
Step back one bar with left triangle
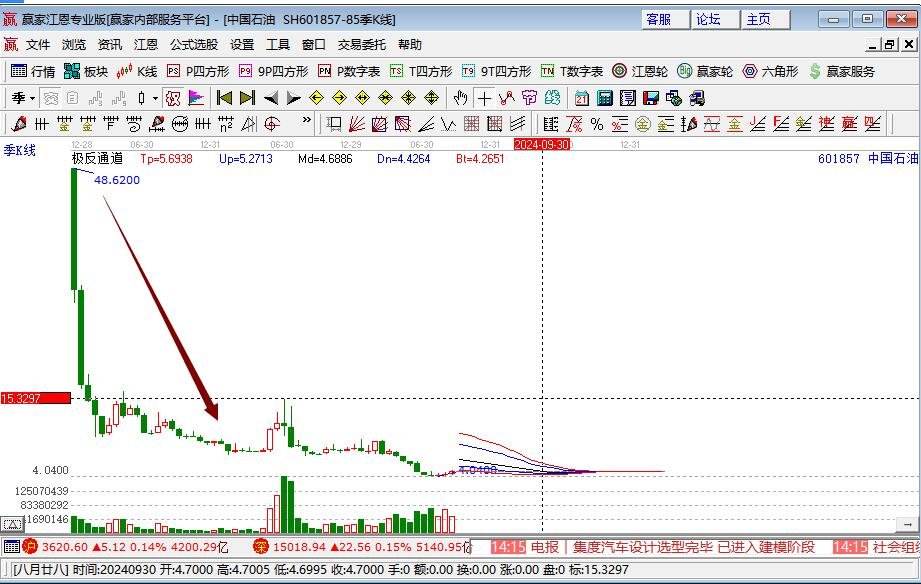click(270, 98)
